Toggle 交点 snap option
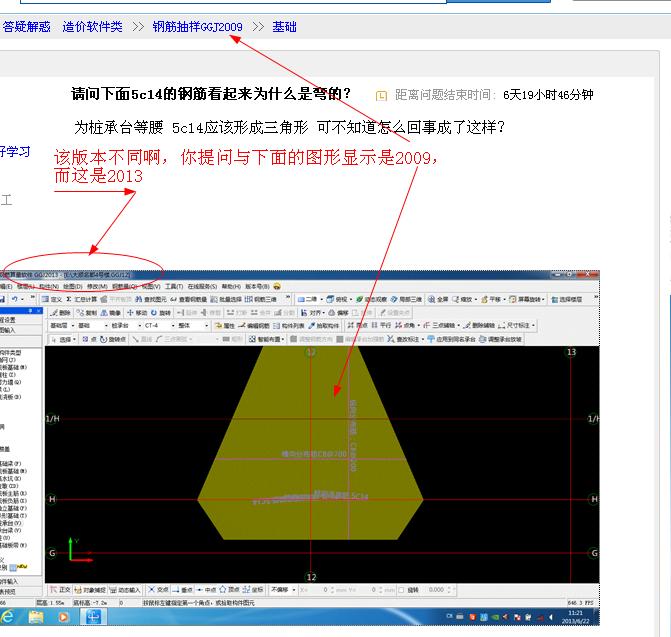Viewport: 671px width, 637px height. point(158,590)
